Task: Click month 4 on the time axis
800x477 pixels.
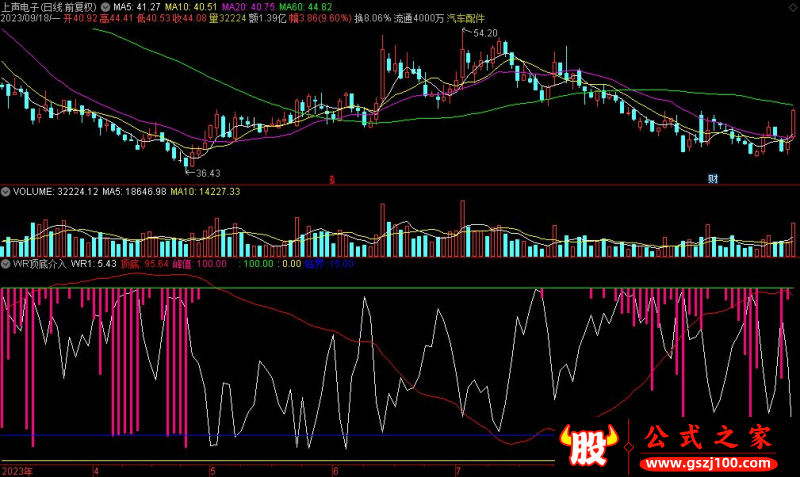Action: point(96,471)
